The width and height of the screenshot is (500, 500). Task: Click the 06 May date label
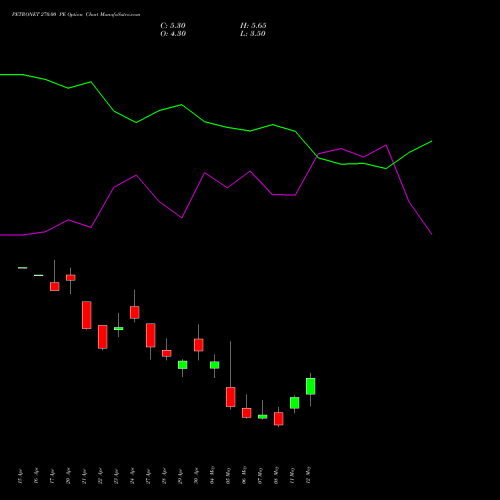tap(244, 475)
